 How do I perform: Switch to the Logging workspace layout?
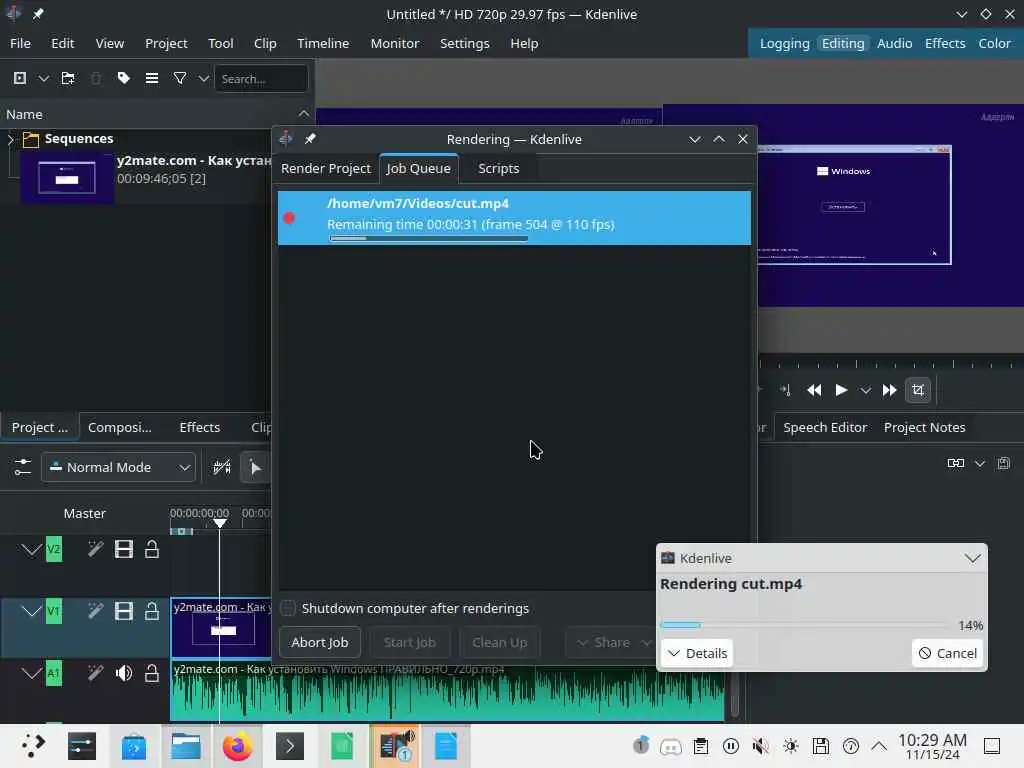[x=784, y=43]
